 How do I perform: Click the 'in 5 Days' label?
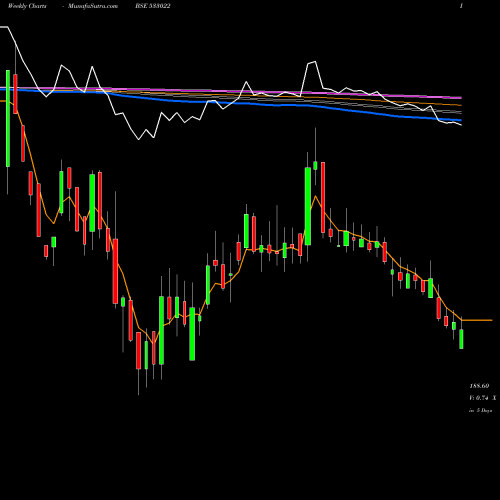pos(480,410)
